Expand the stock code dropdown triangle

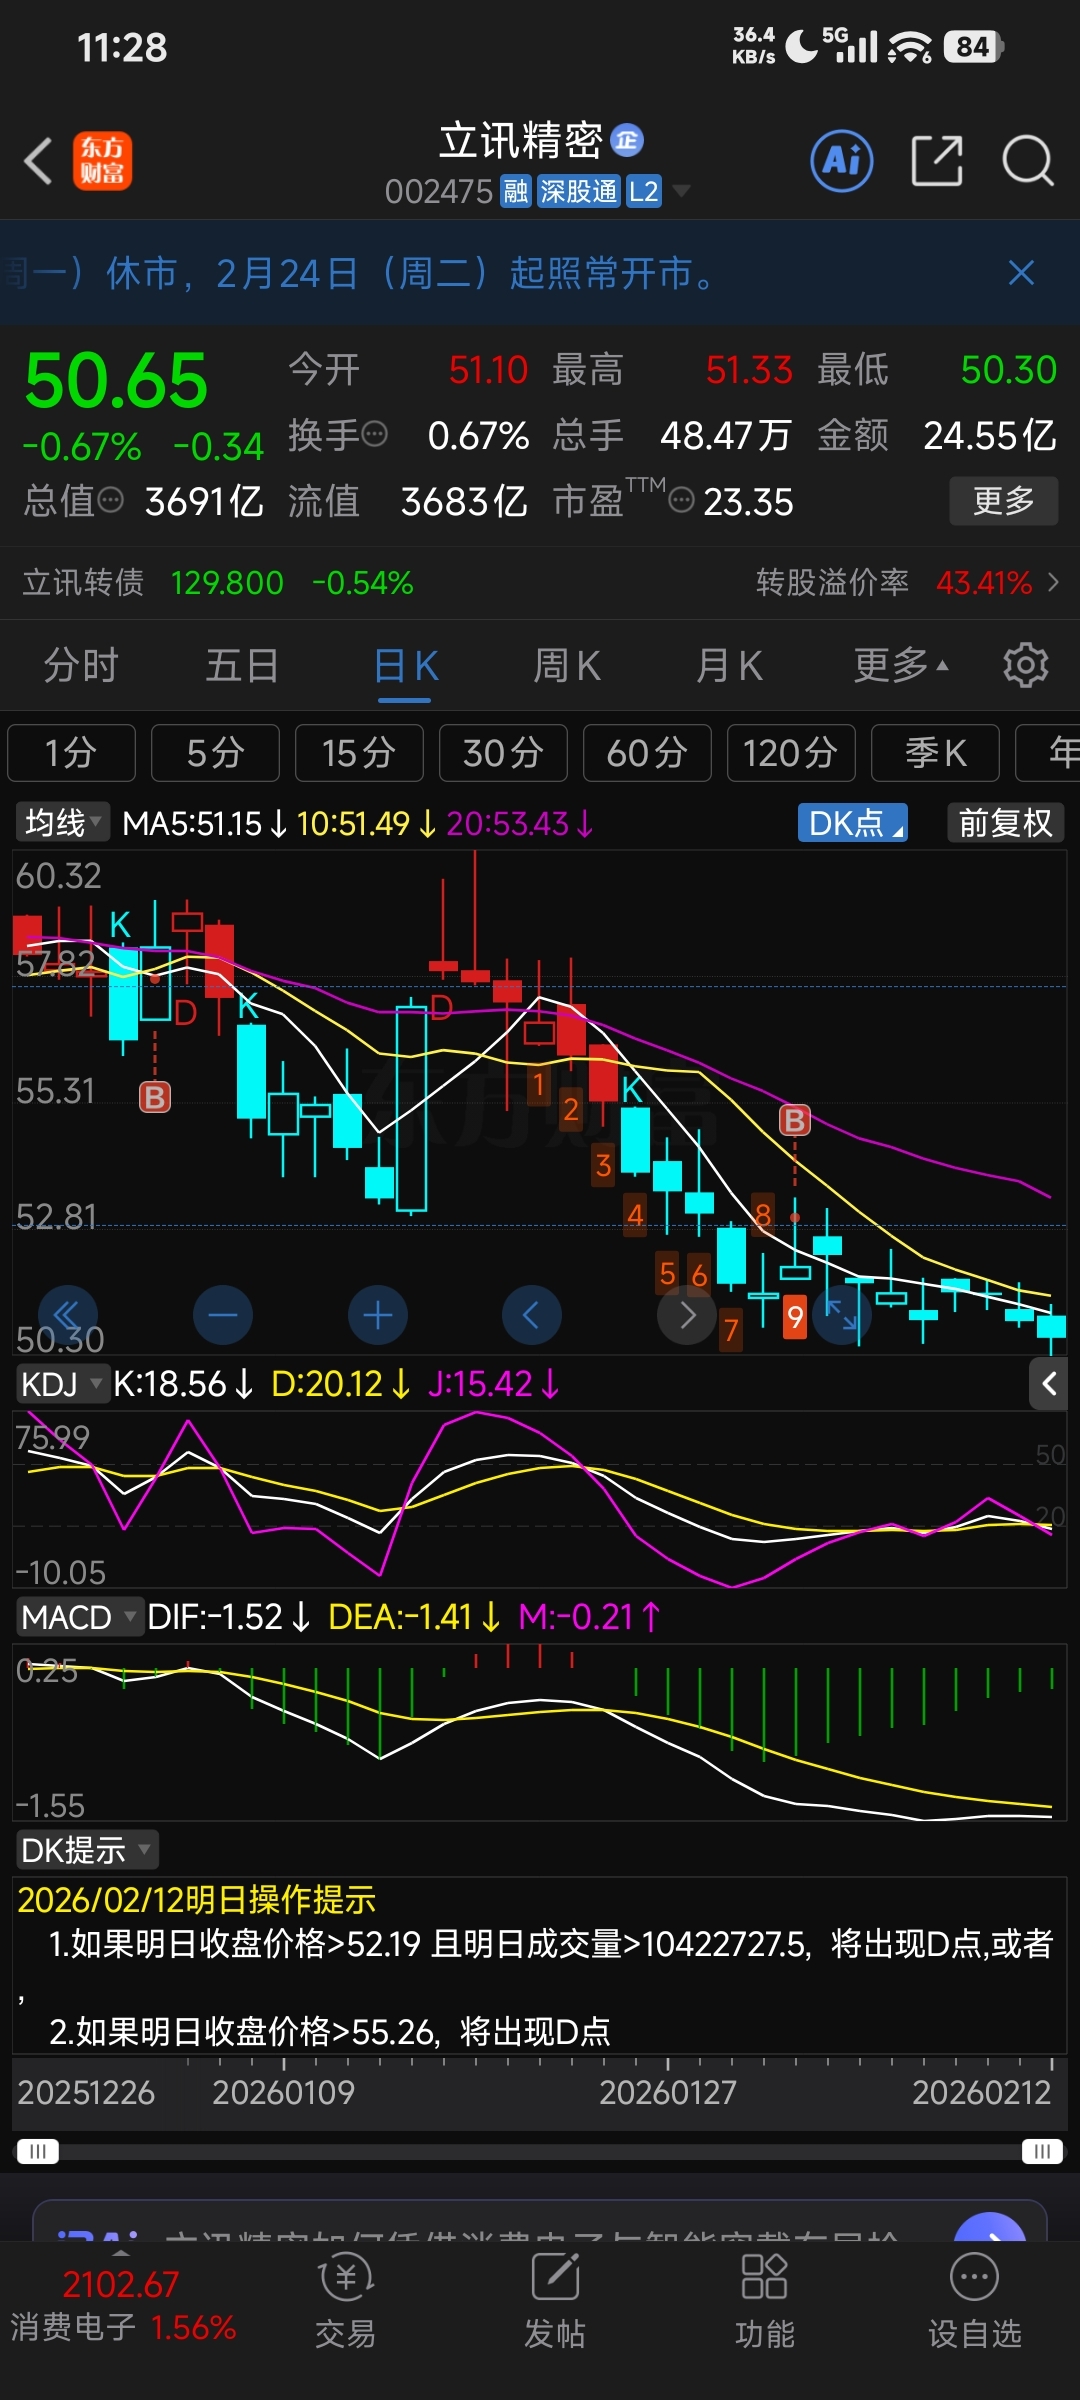(x=681, y=190)
